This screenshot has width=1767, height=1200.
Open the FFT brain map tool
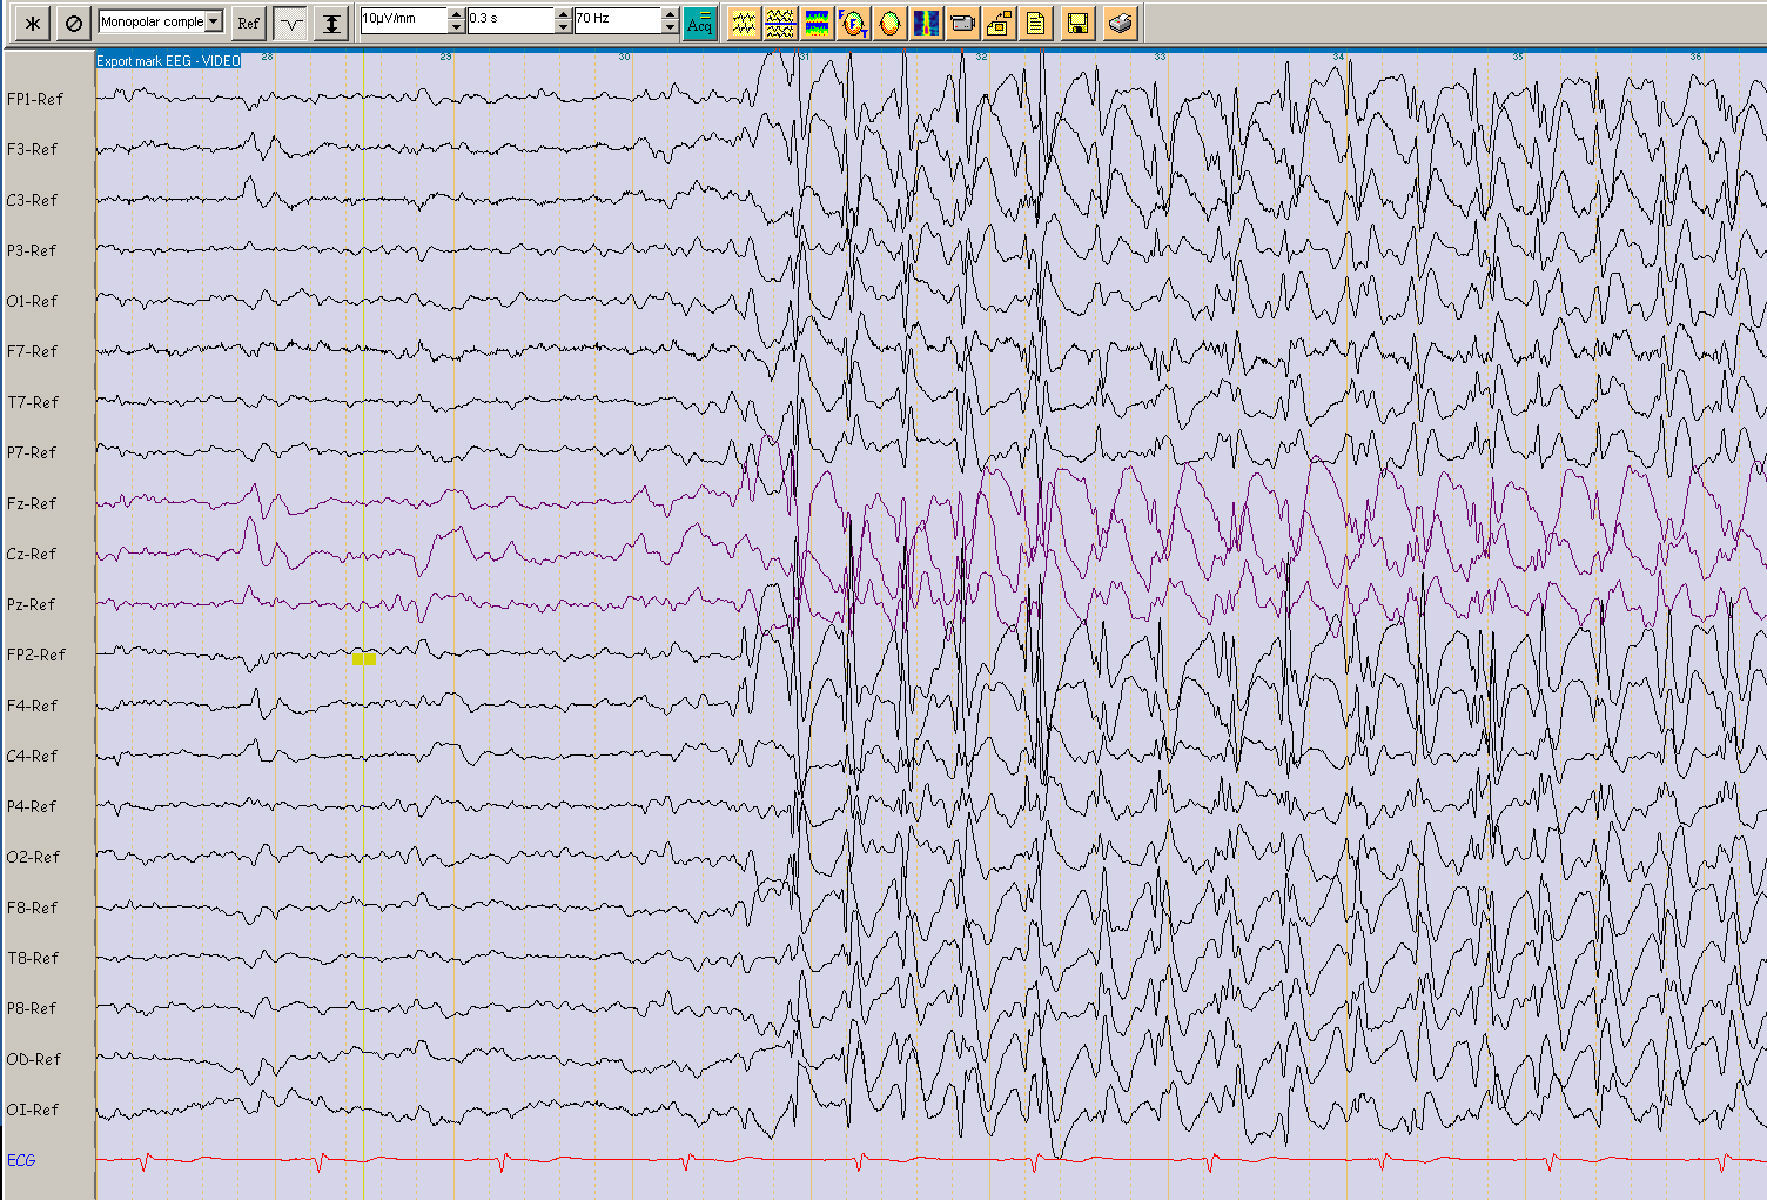853,23
